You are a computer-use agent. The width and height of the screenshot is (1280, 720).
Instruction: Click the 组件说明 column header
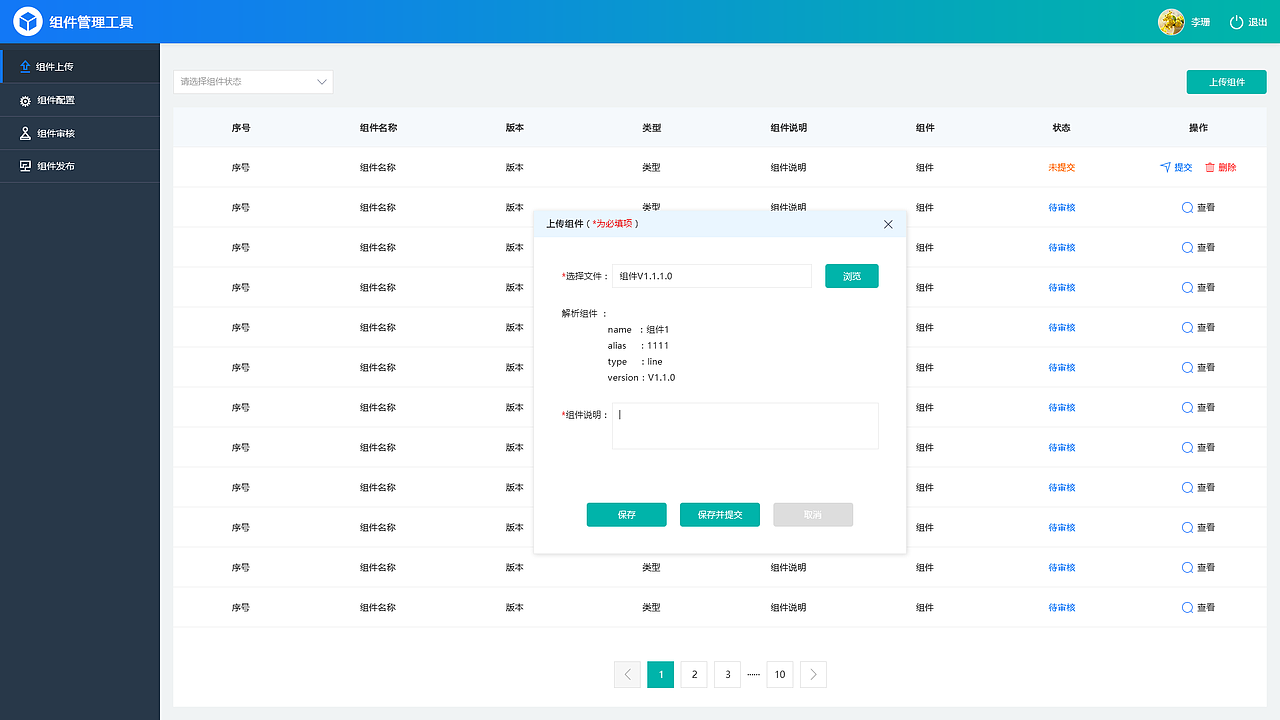pos(789,128)
